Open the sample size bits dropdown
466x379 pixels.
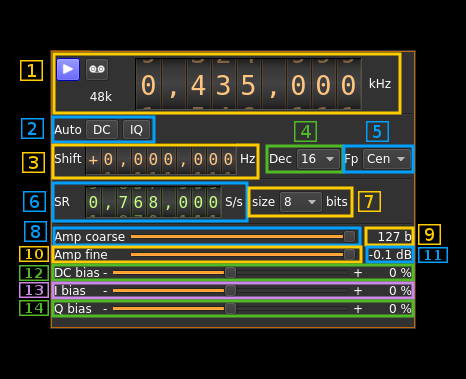pos(301,202)
